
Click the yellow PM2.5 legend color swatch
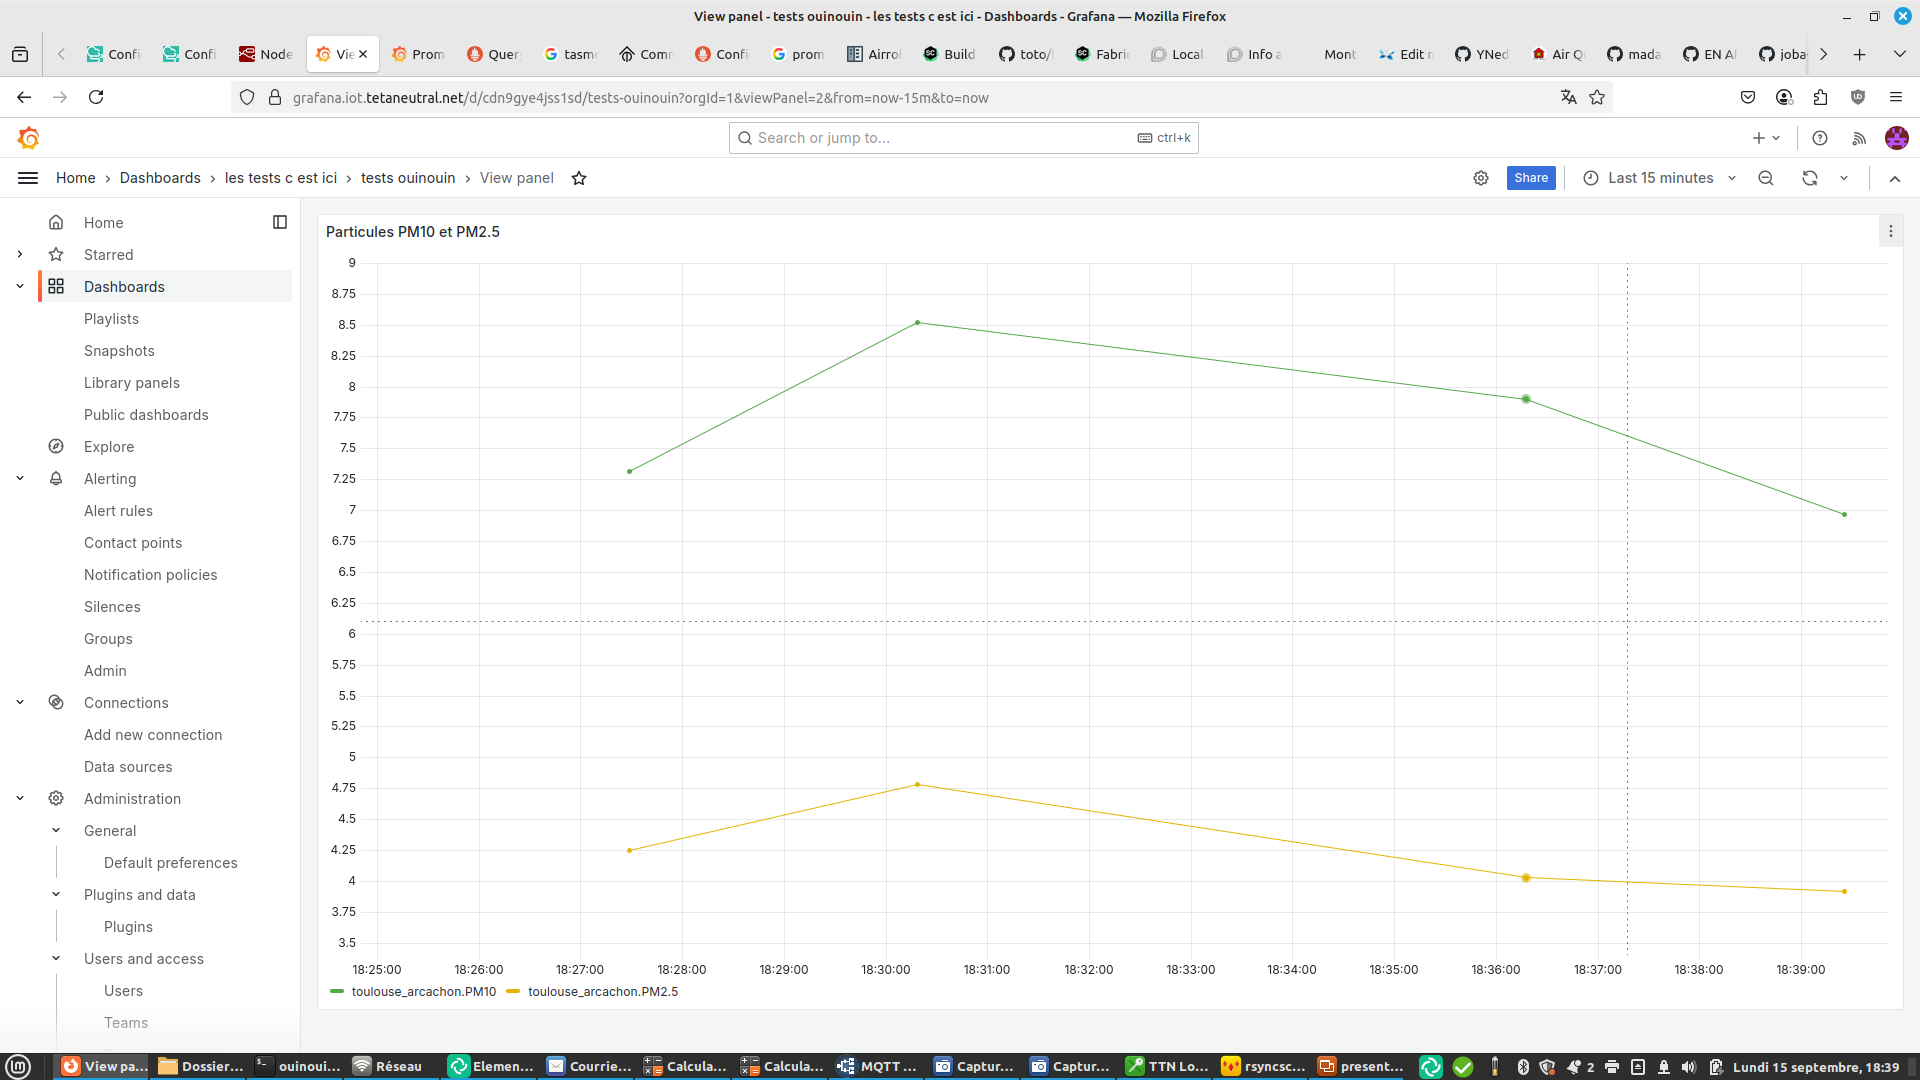(514, 992)
